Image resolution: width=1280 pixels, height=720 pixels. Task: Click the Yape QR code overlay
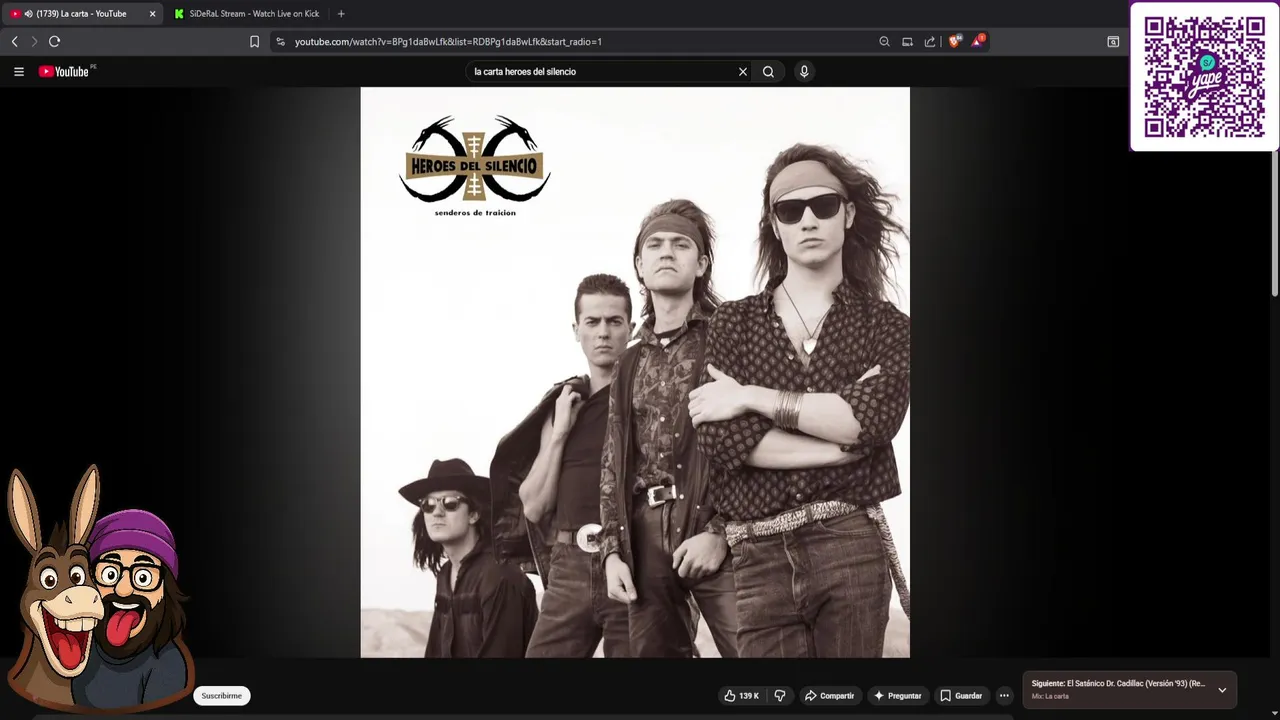1204,77
